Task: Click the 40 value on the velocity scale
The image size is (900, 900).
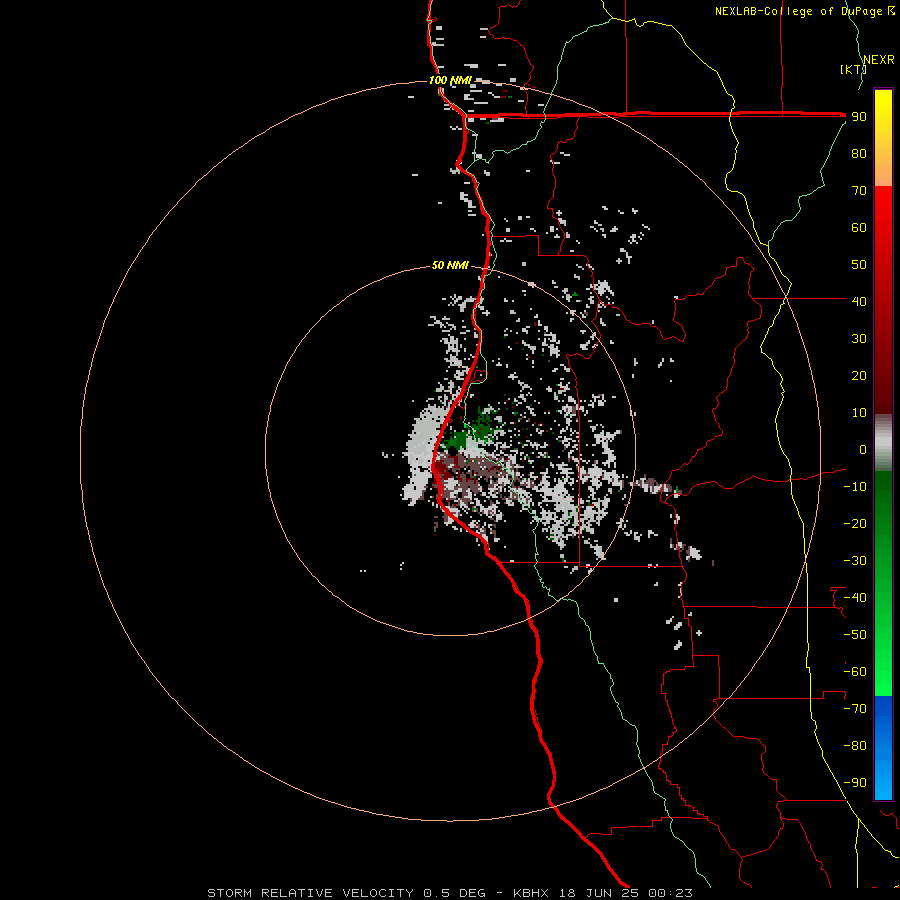Action: click(859, 301)
